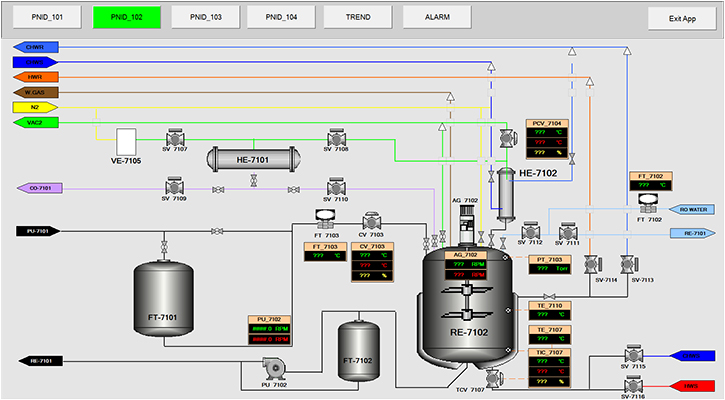This screenshot has width=725, height=400.
Task: Open the PU_7102 RPM panel
Action: click(269, 330)
